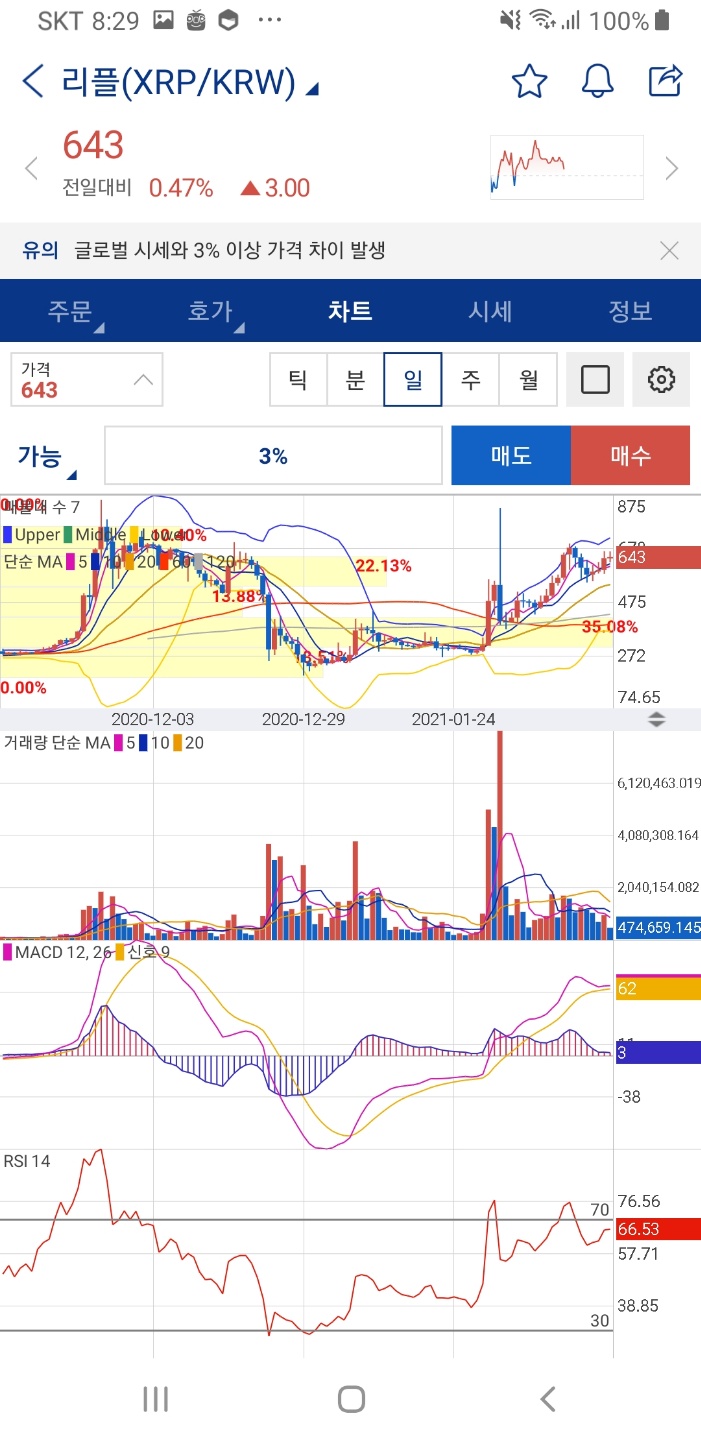Tap the 643 current price tag on chart
701x1440 pixels.
[x=657, y=557]
